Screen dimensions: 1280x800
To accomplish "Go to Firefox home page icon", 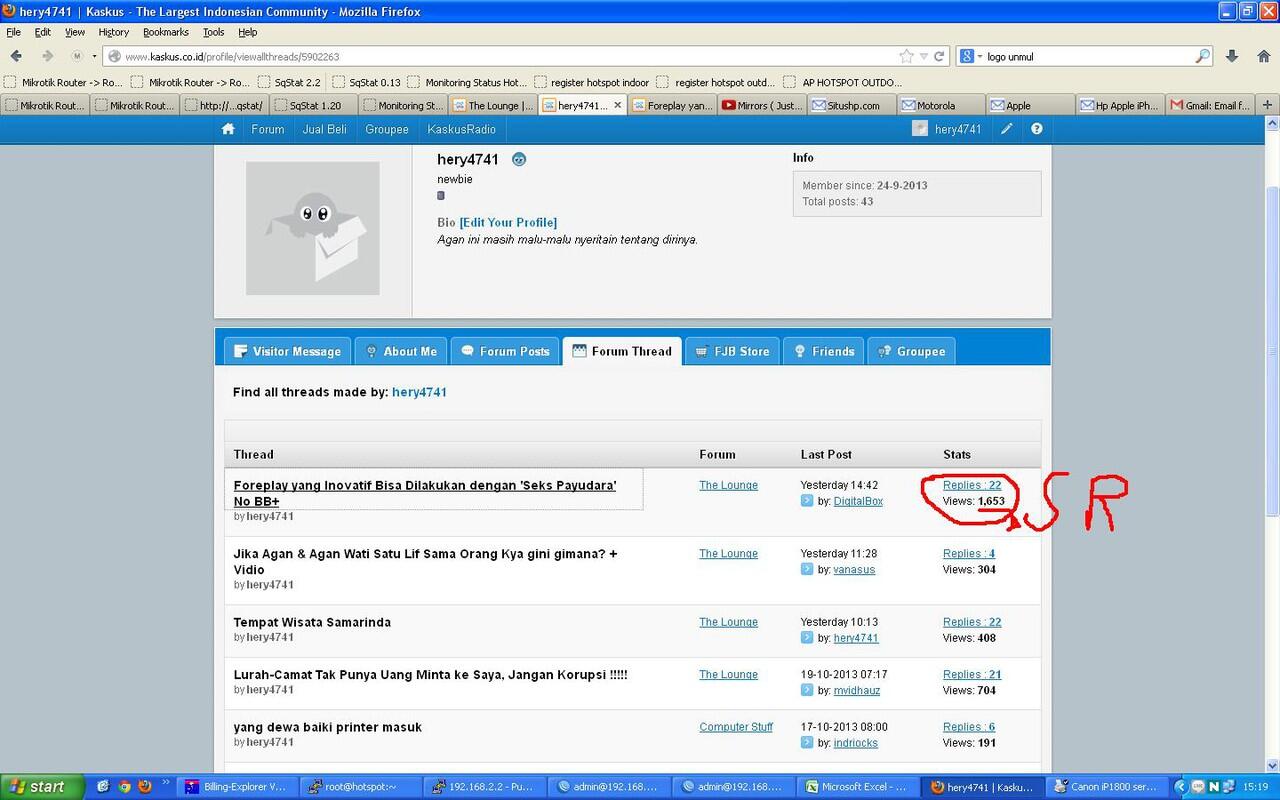I will [x=1262, y=56].
